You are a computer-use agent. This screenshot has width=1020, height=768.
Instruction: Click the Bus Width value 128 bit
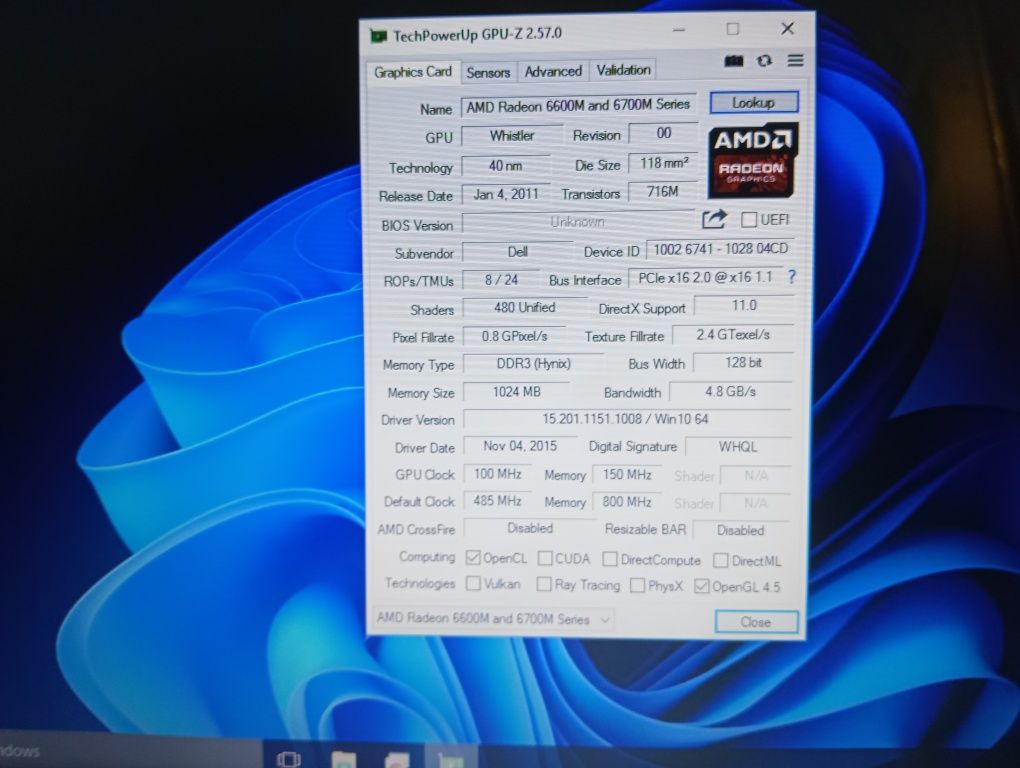pos(743,362)
